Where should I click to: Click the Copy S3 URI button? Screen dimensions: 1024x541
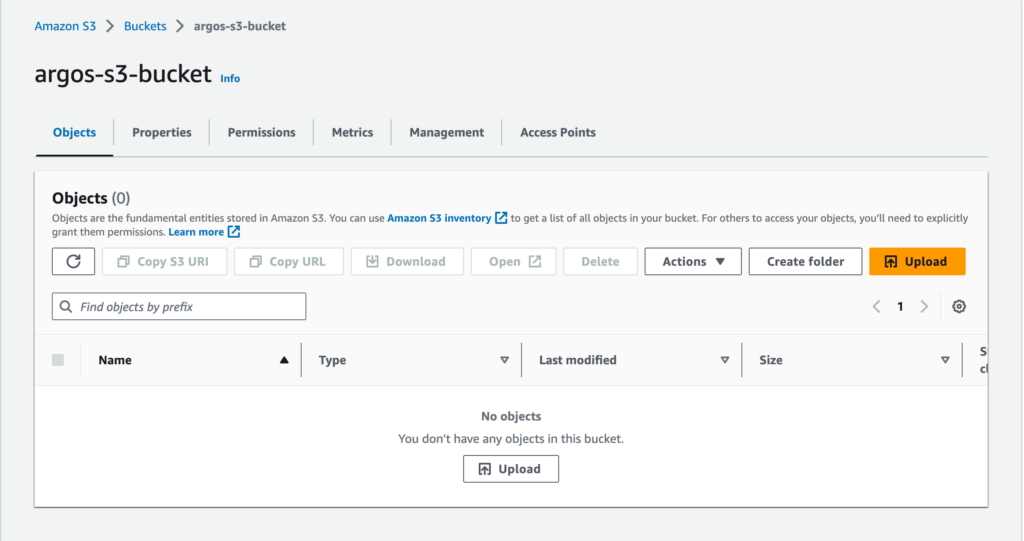pos(162,262)
